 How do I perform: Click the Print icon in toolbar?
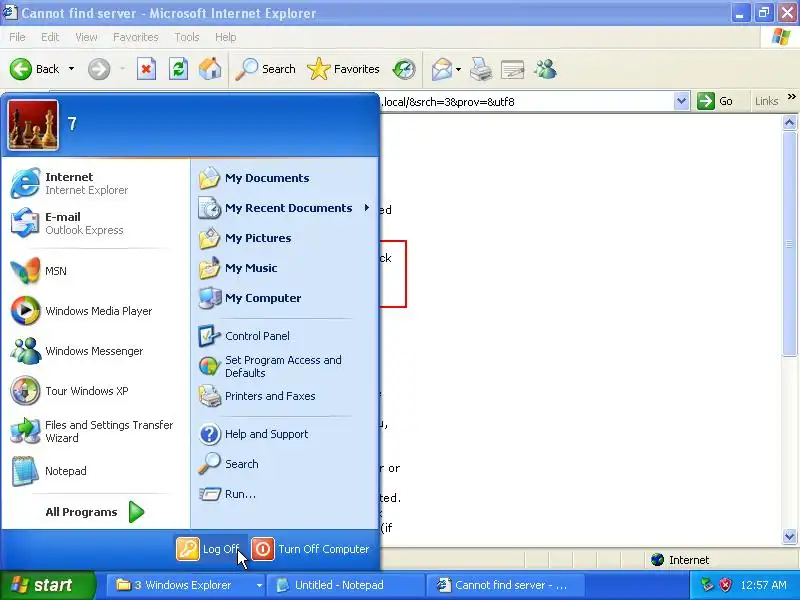(481, 69)
